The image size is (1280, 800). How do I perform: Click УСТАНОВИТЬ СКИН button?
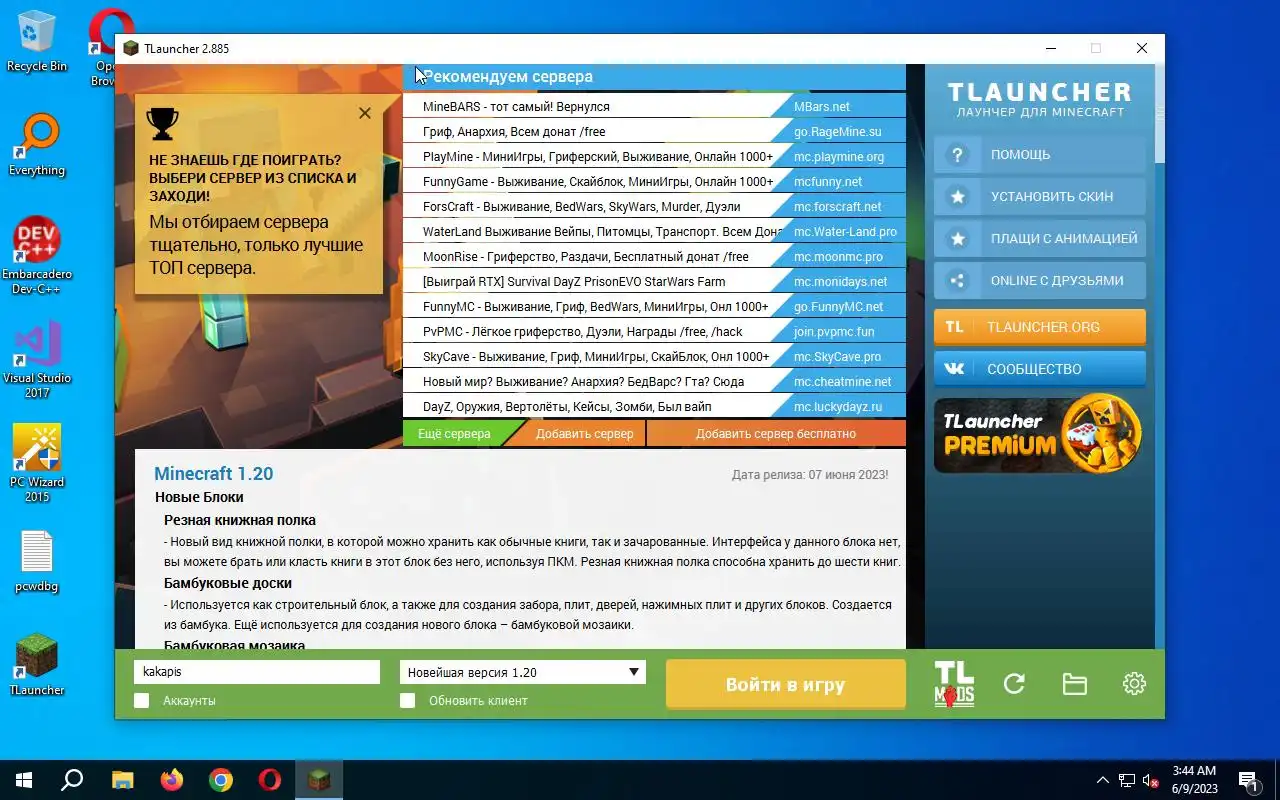click(x=1040, y=197)
